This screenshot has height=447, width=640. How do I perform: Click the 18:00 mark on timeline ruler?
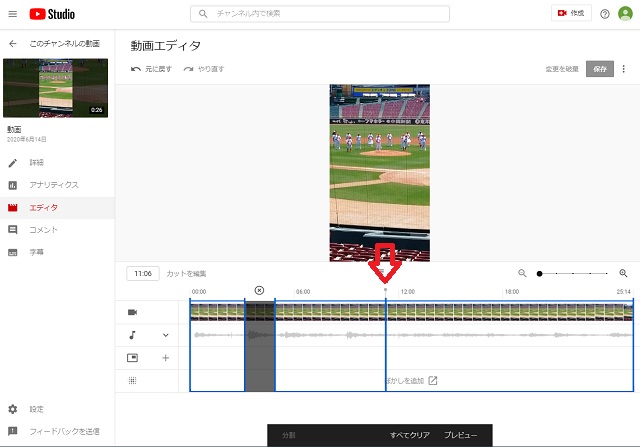coord(512,291)
